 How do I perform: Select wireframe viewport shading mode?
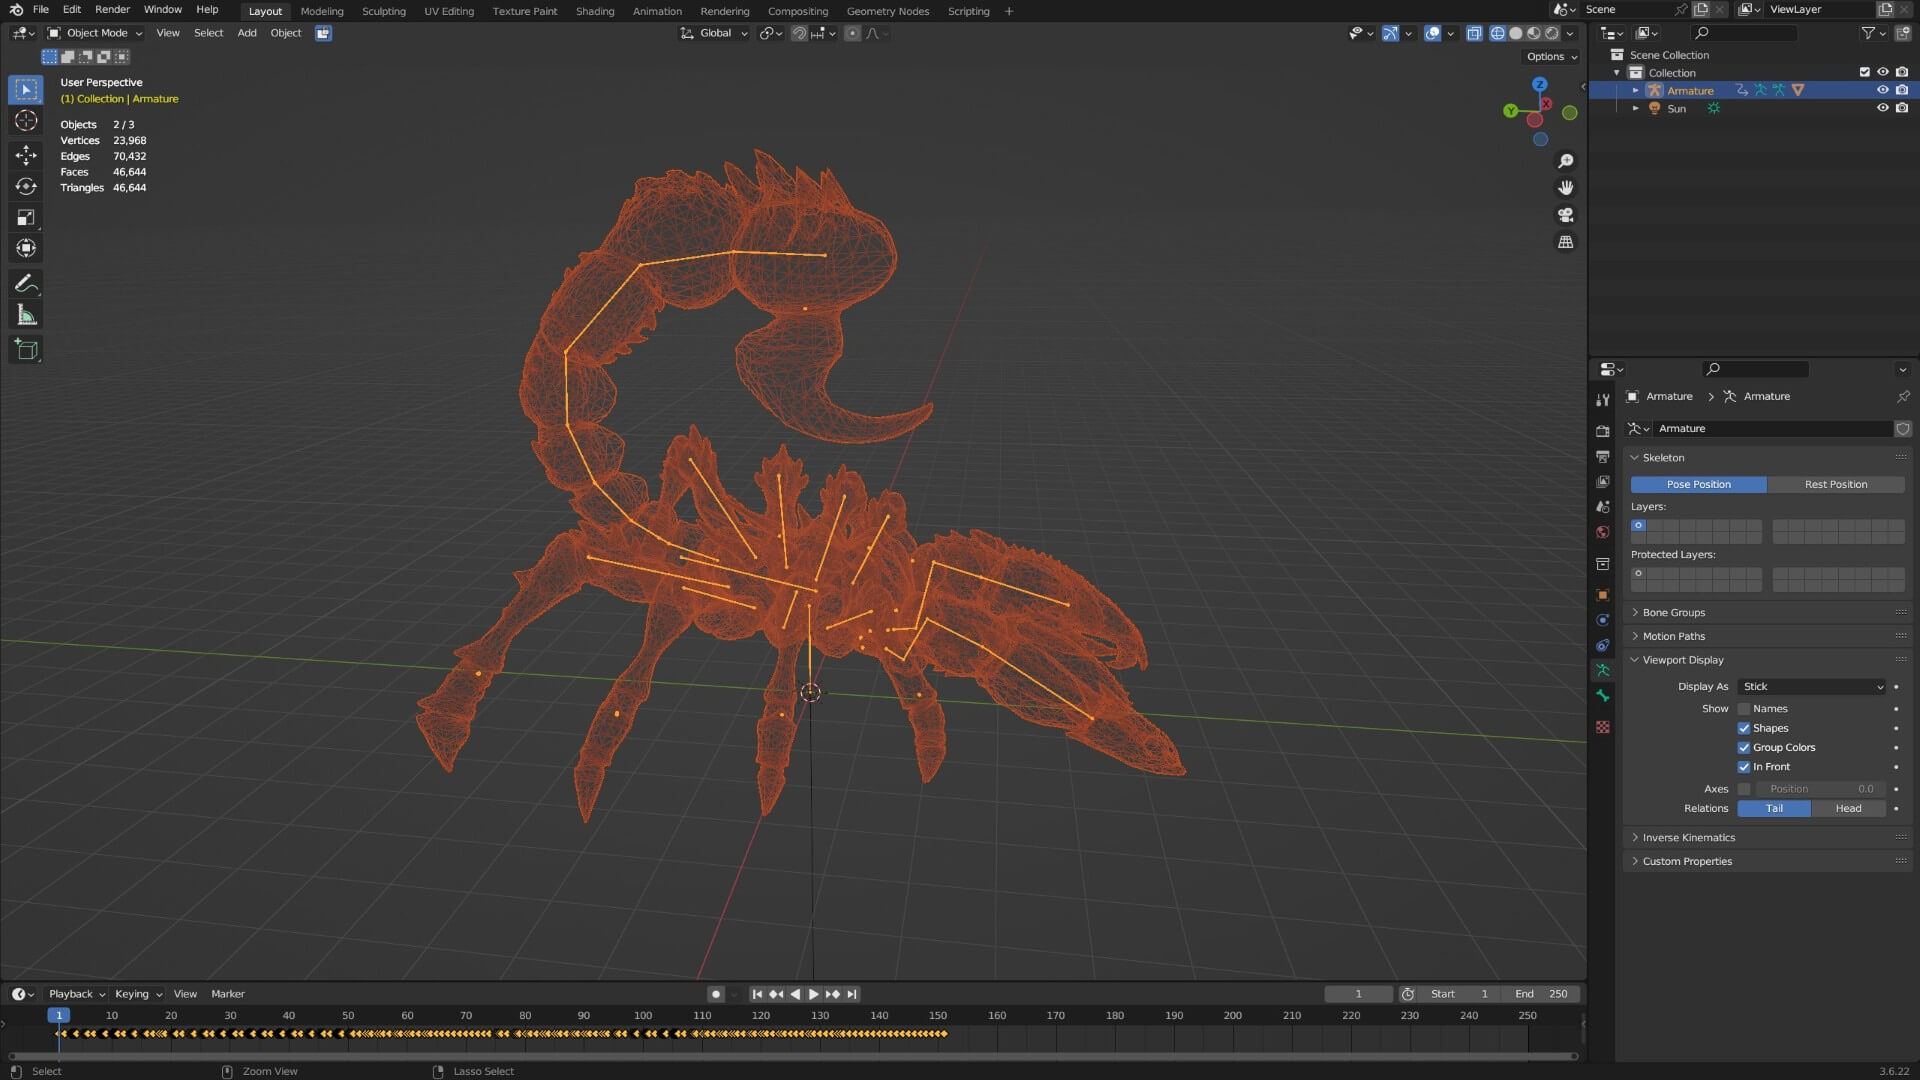[x=1497, y=33]
